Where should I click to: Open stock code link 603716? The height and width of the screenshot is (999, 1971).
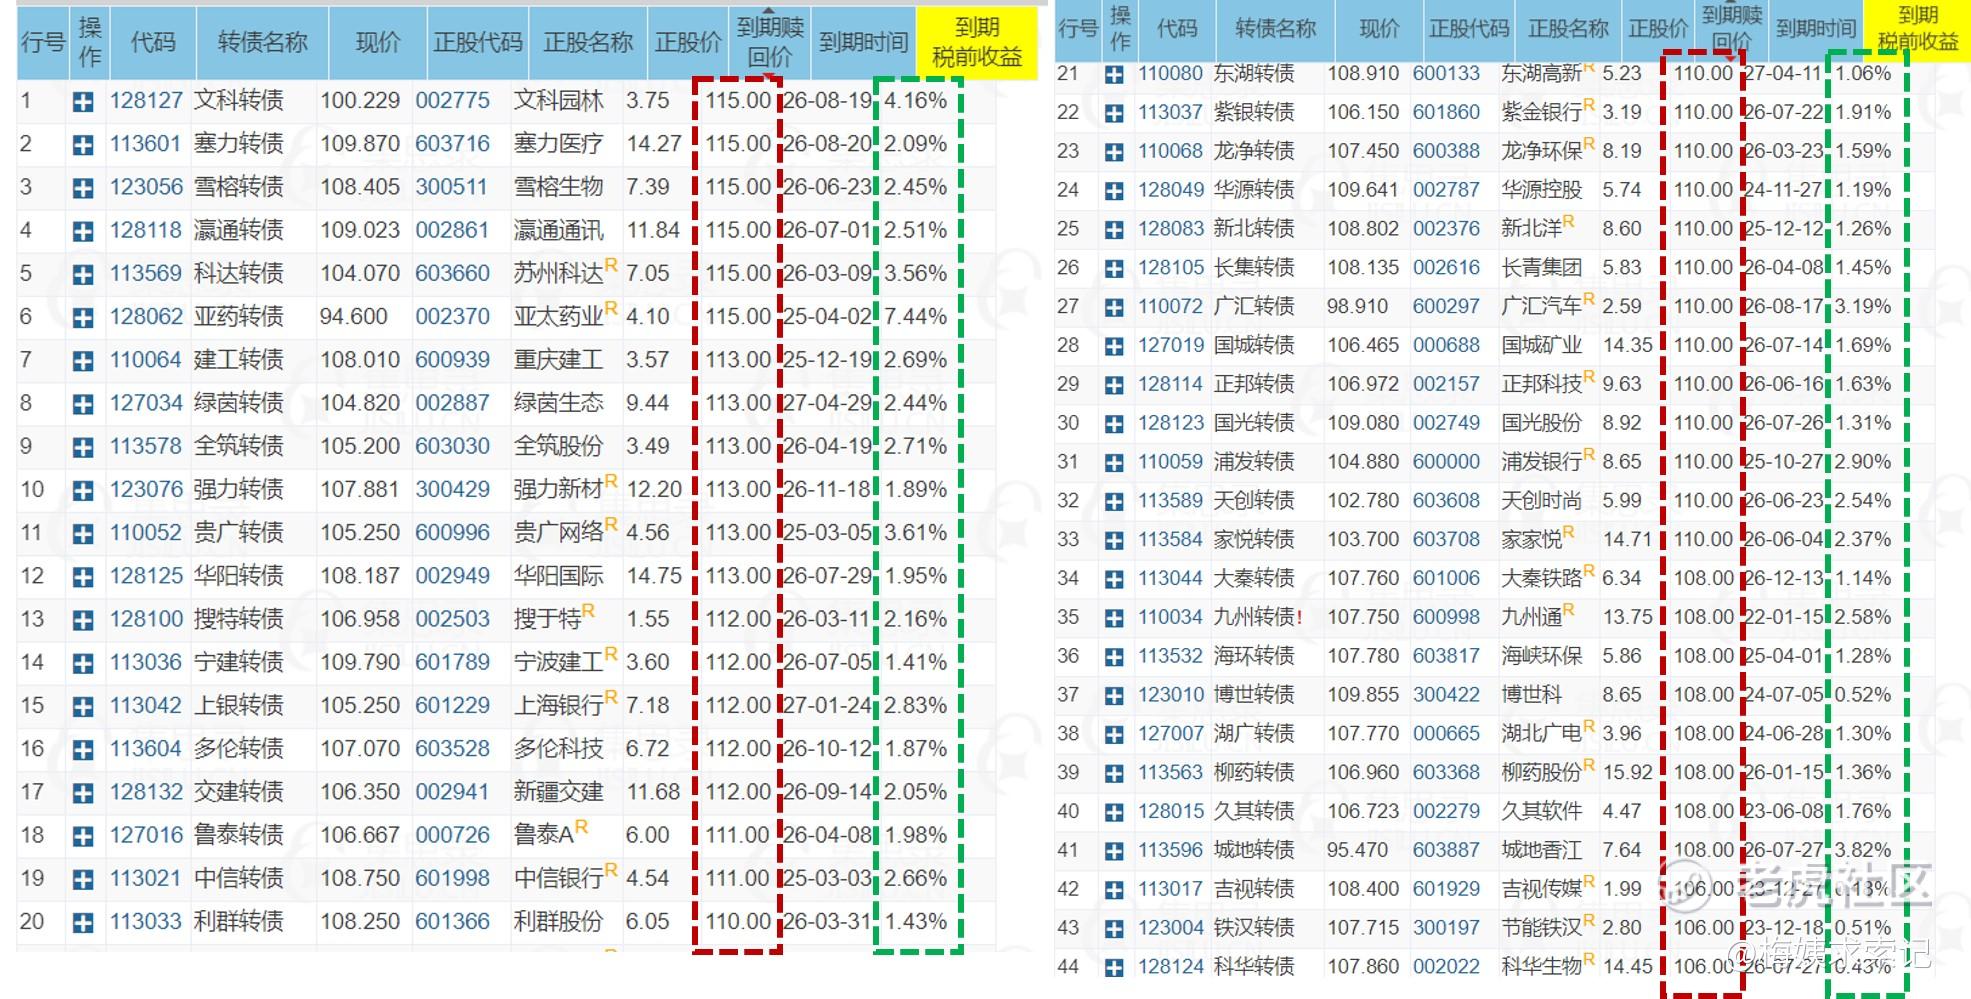453,144
